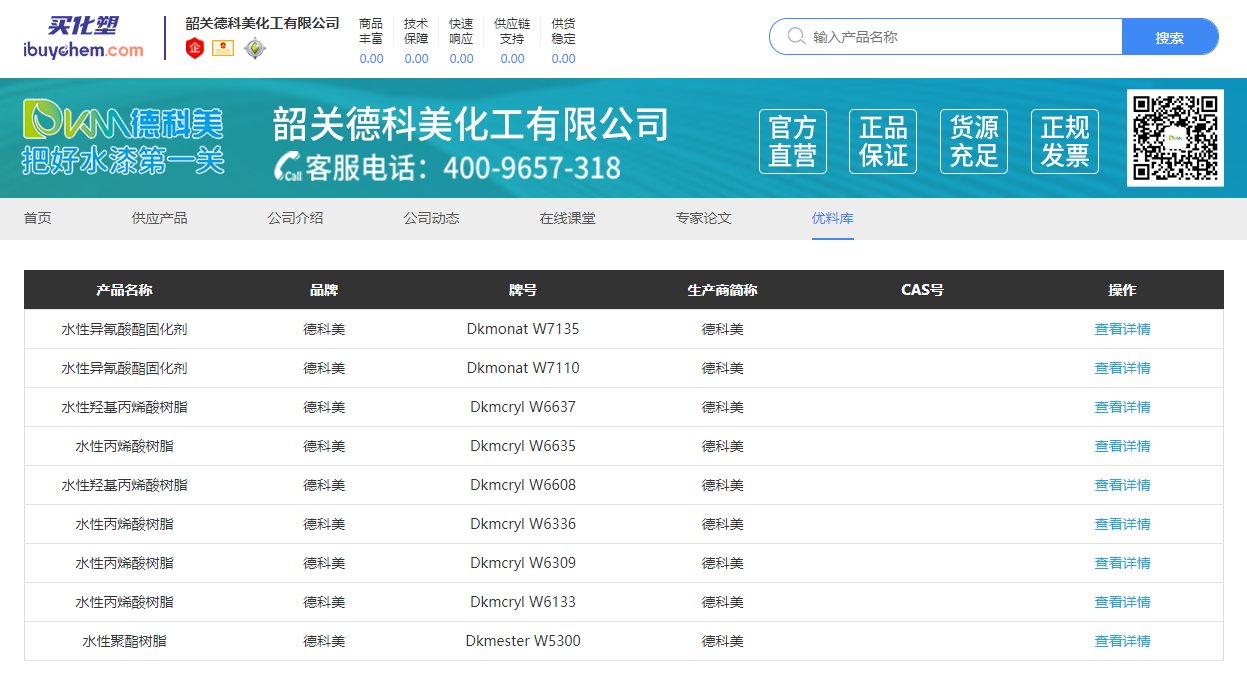The width and height of the screenshot is (1247, 678).
Task: Click the 货源充足 badge in banner
Action: [974, 142]
